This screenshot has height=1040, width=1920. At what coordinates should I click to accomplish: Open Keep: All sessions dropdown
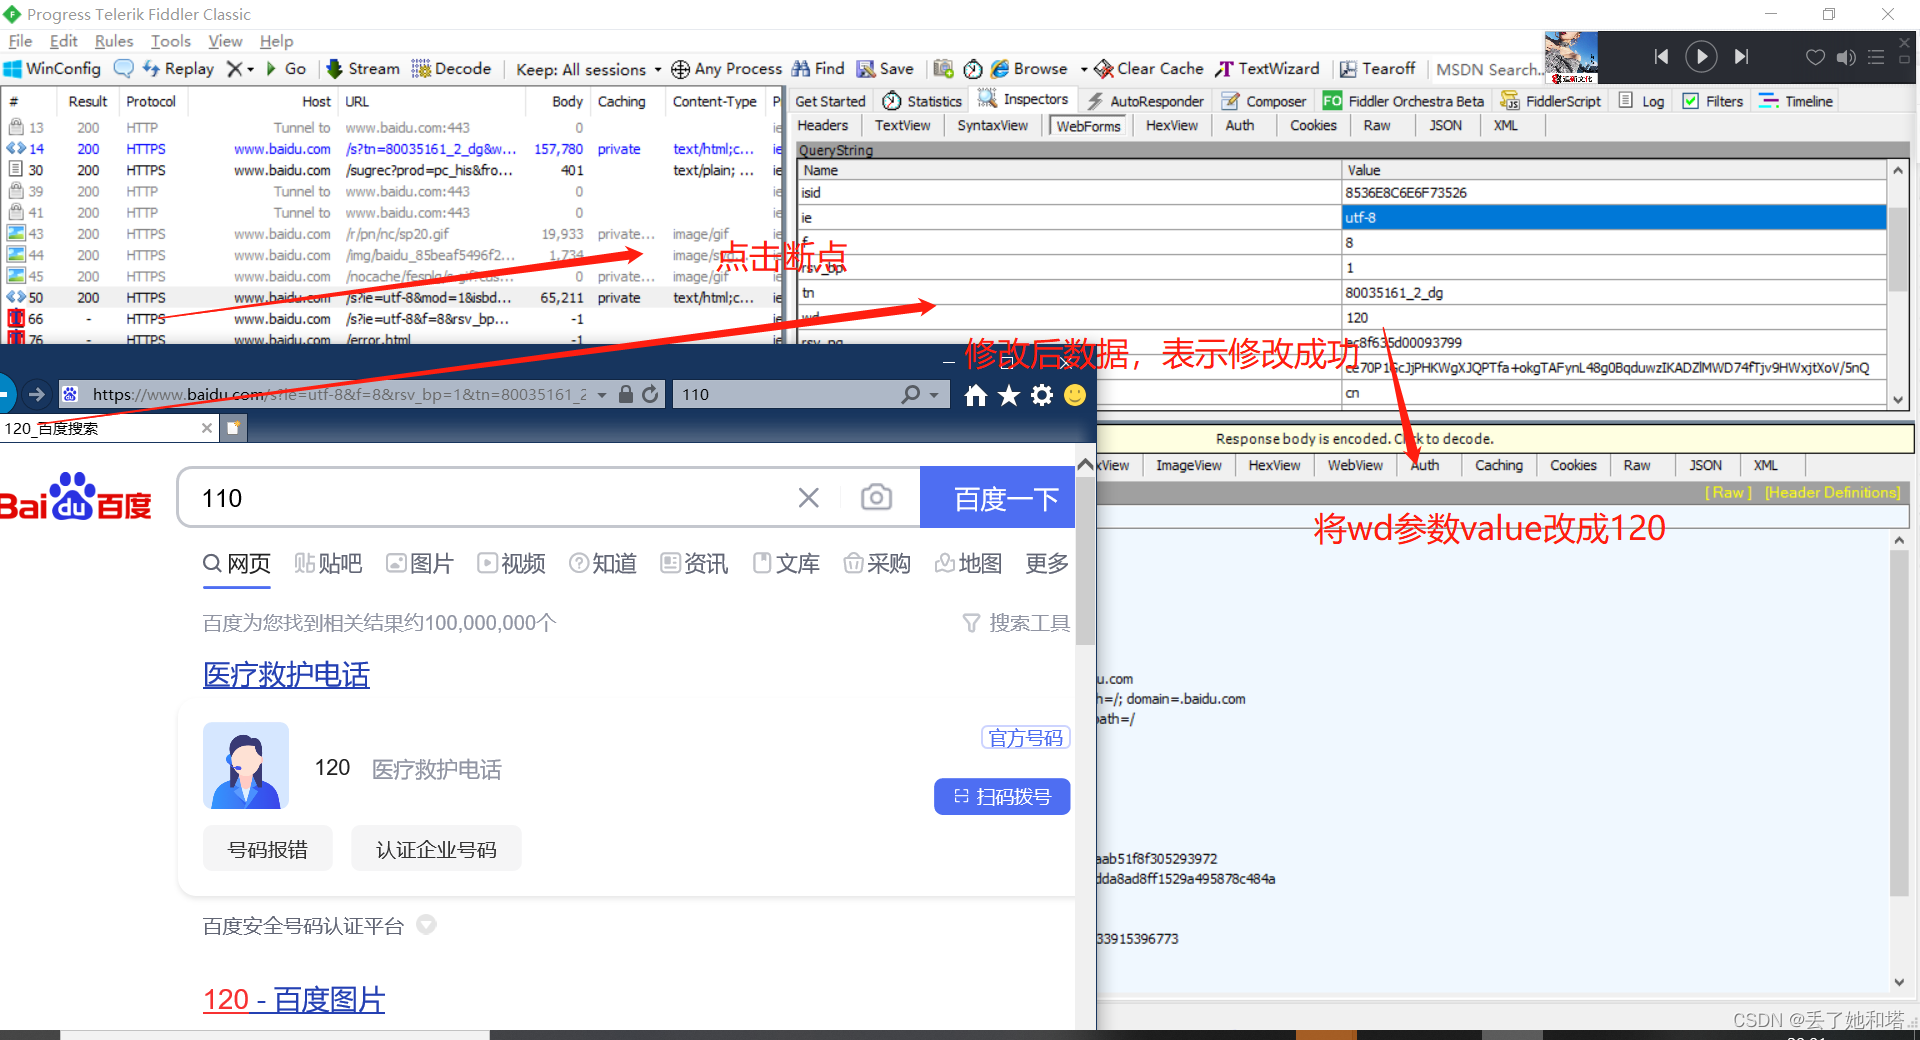588,70
